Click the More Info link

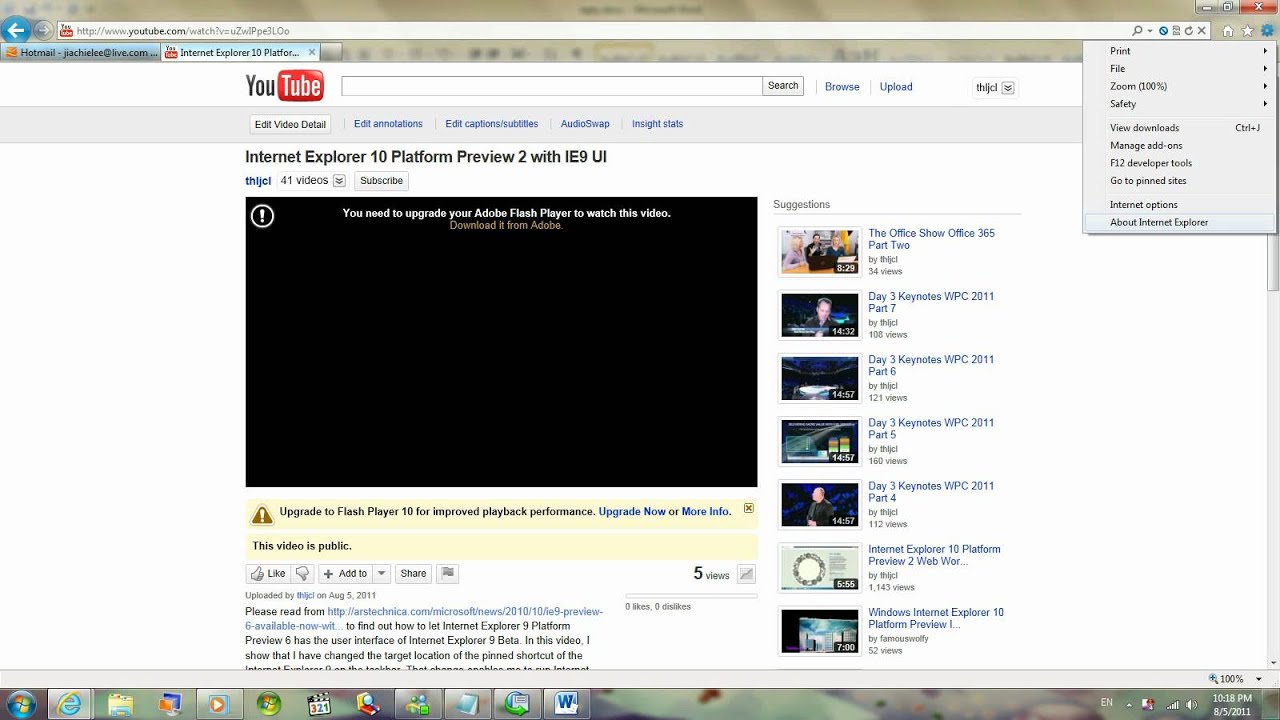[x=705, y=512]
